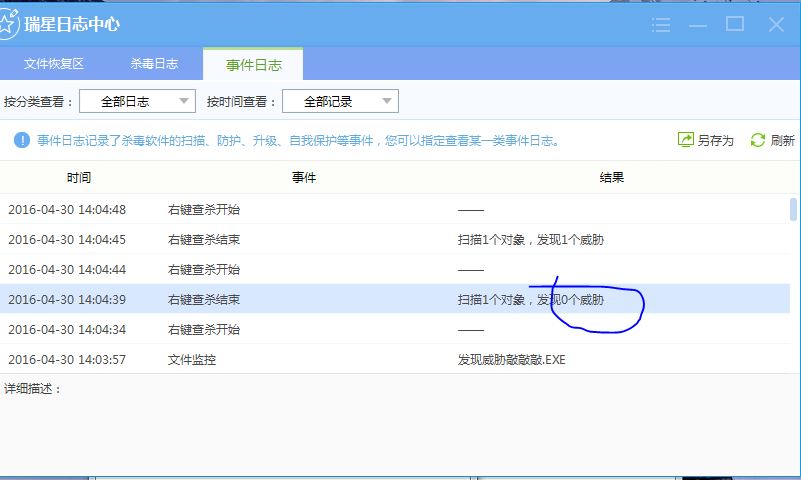Select the log row timestamped 14:04:48

coord(395,209)
